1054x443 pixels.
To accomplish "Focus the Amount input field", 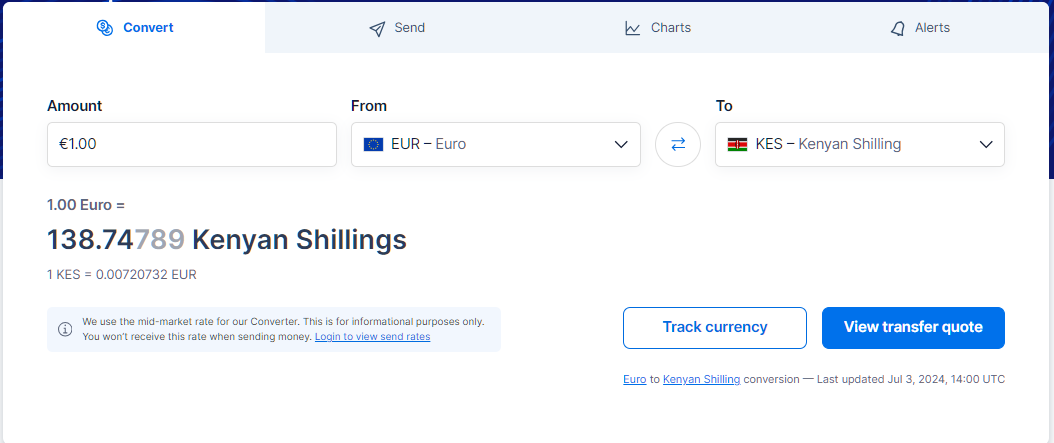I will pyautogui.click(x=192, y=145).
